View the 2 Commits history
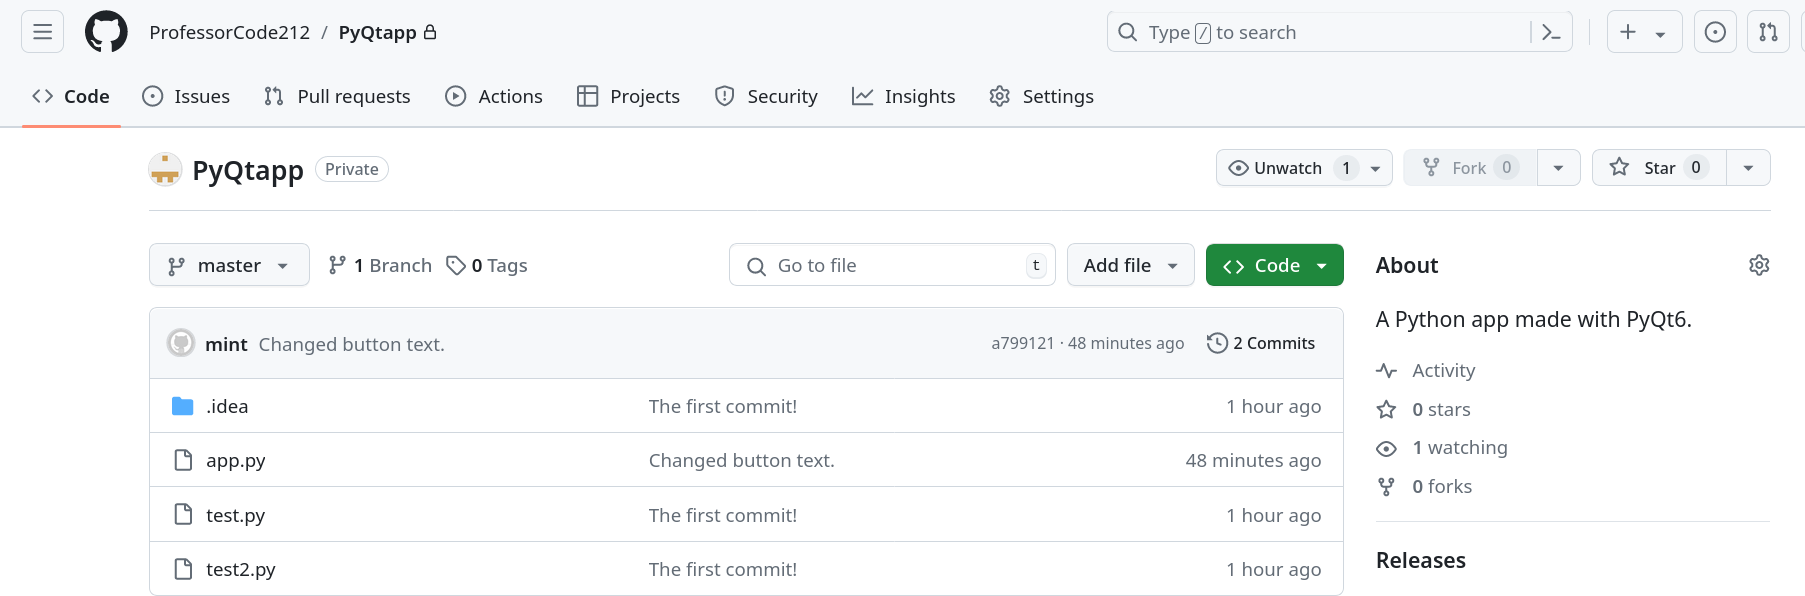This screenshot has width=1805, height=596. tap(1261, 343)
